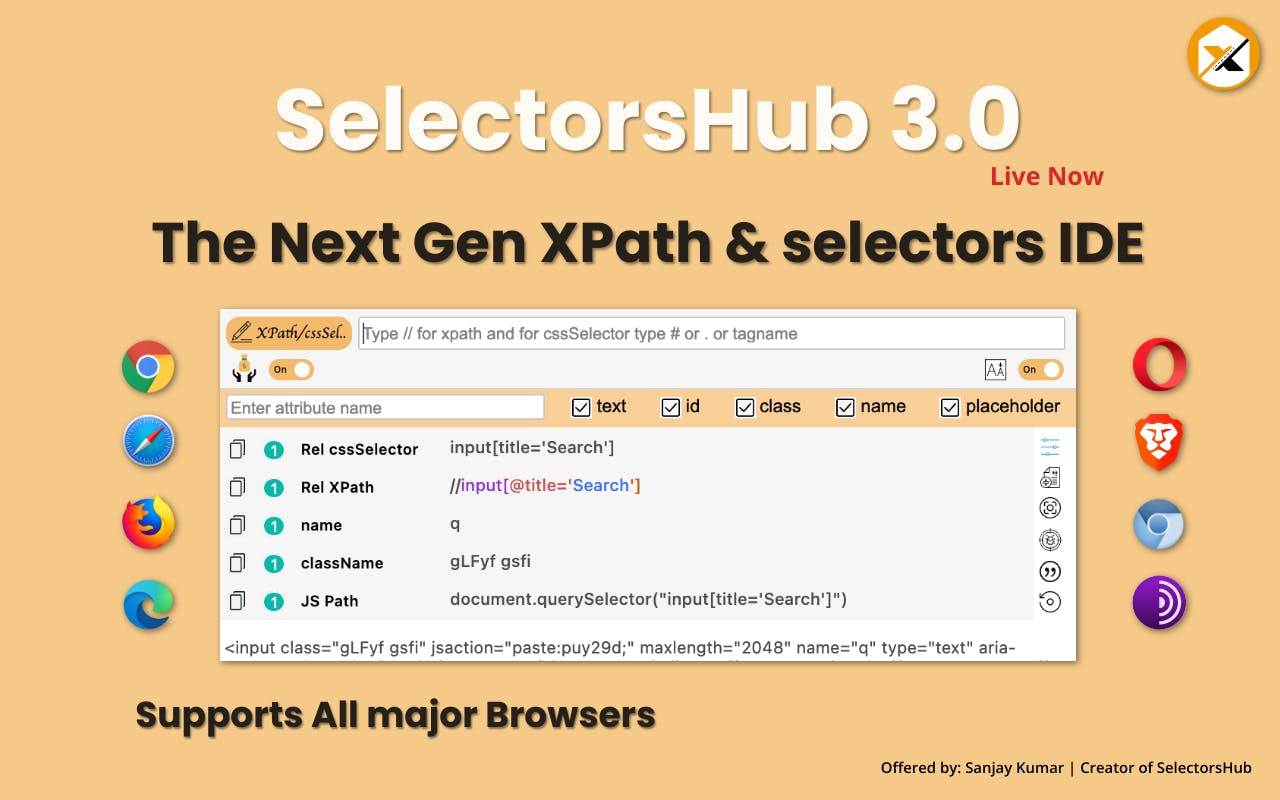Click the AA font size icon

(995, 370)
